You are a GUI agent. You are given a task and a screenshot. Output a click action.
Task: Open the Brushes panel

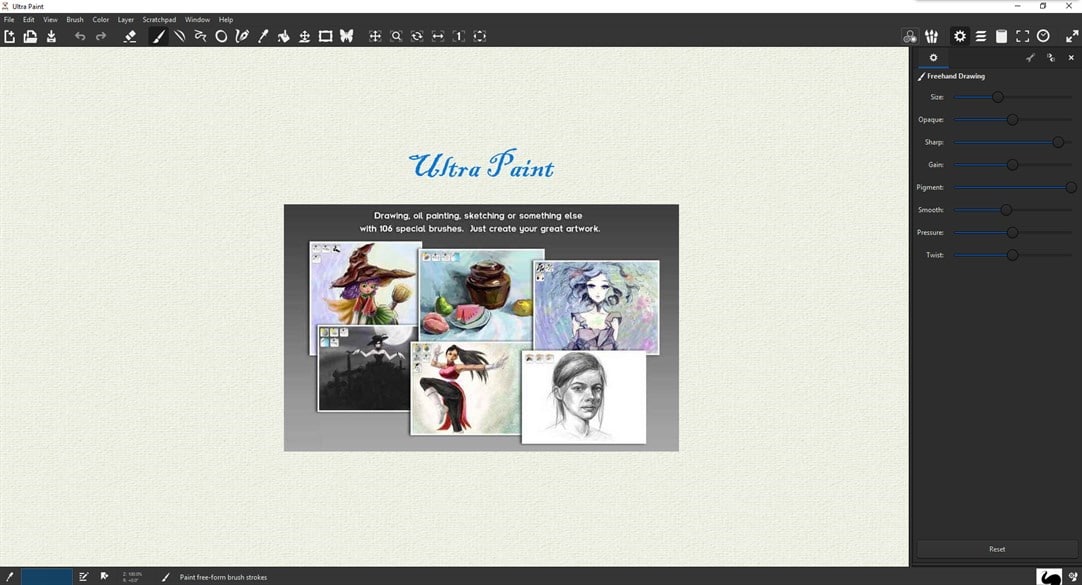click(931, 36)
